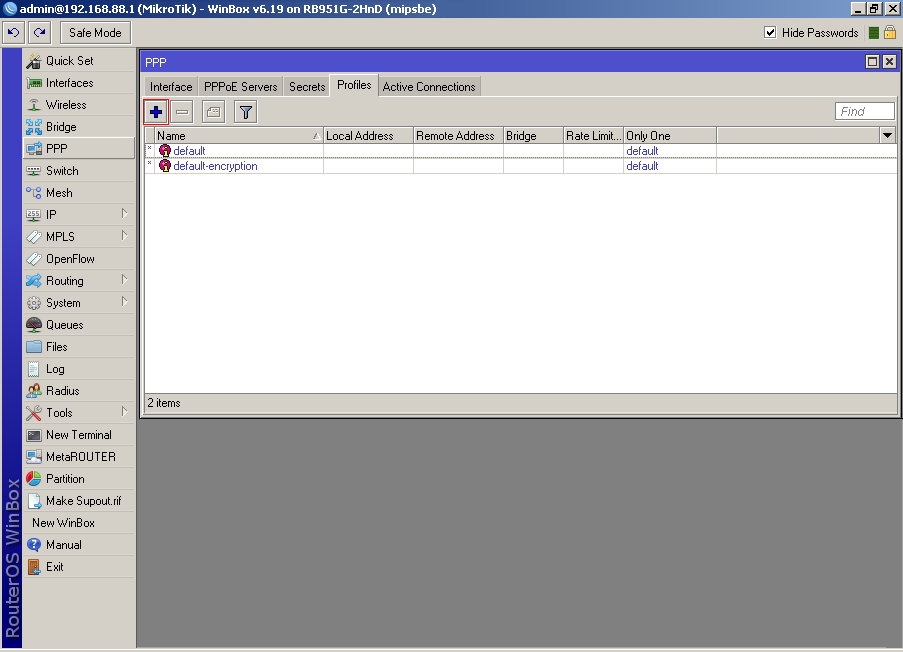903x652 pixels.
Task: Expand the MPLS submenu arrow
Action: pos(124,236)
